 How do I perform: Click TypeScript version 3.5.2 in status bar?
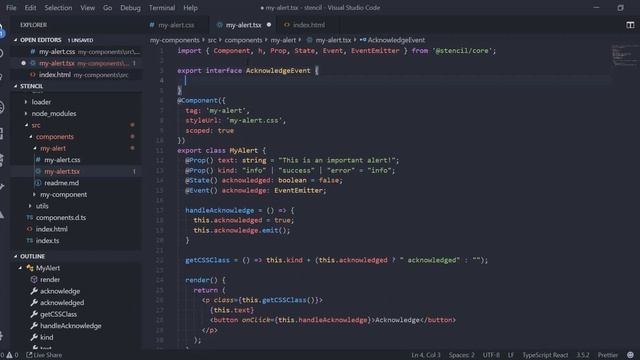(582, 355)
